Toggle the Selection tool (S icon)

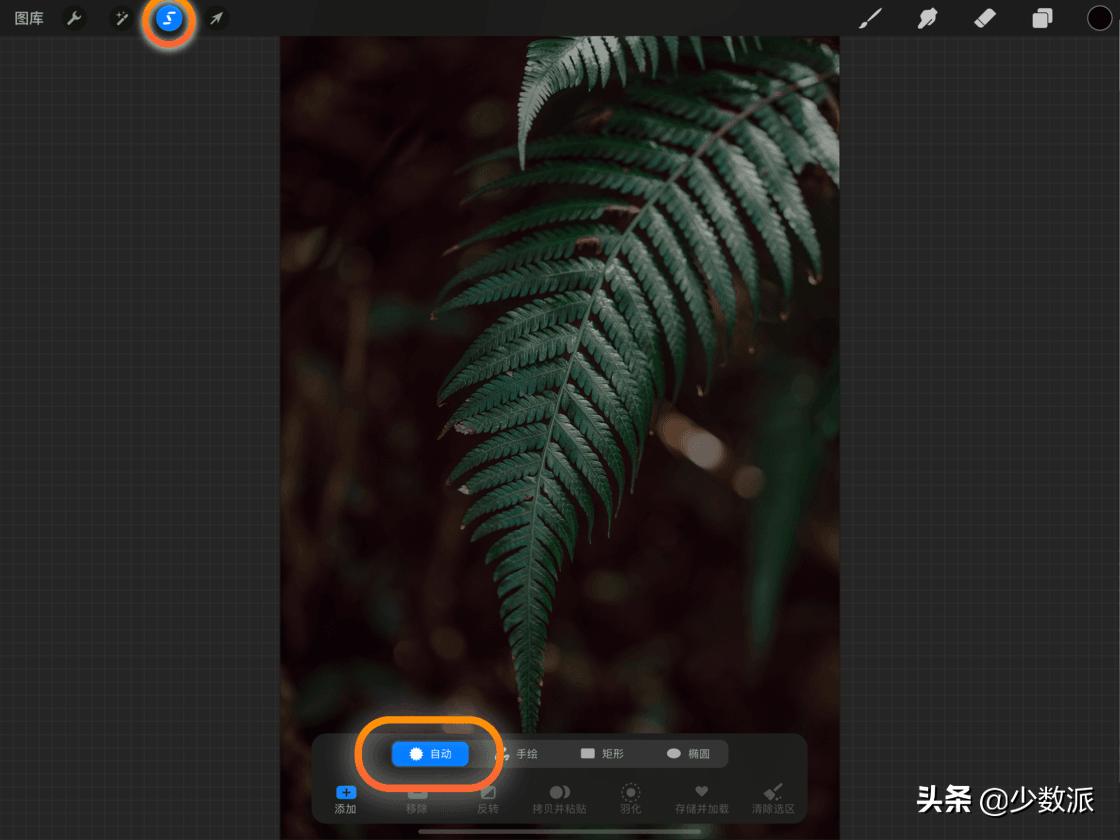(x=169, y=18)
